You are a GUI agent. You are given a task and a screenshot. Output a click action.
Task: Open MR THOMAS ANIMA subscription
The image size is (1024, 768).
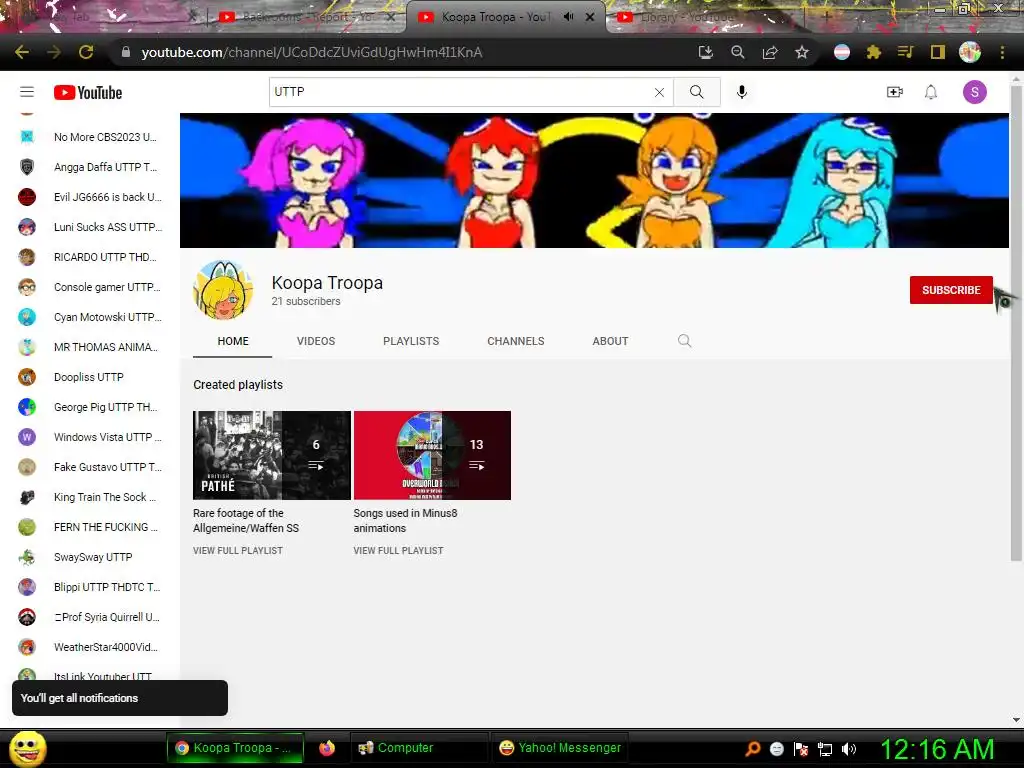tap(89, 347)
